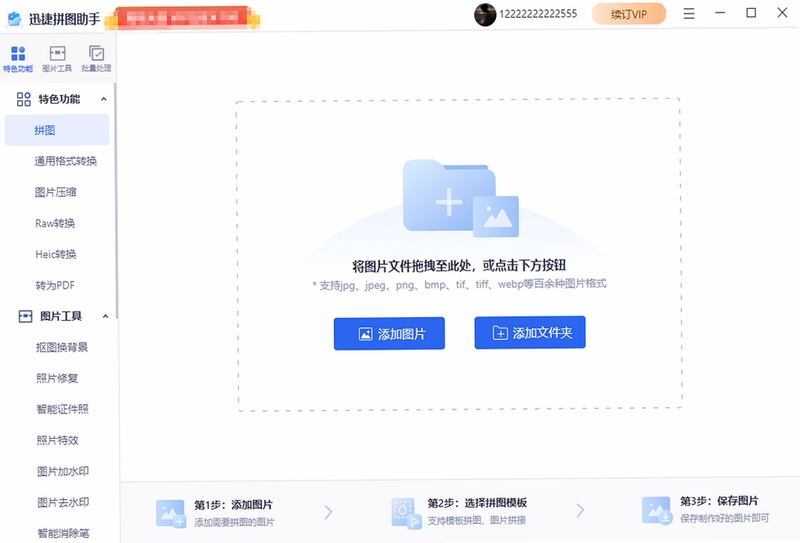
Task: Close the application window
Action: click(782, 13)
